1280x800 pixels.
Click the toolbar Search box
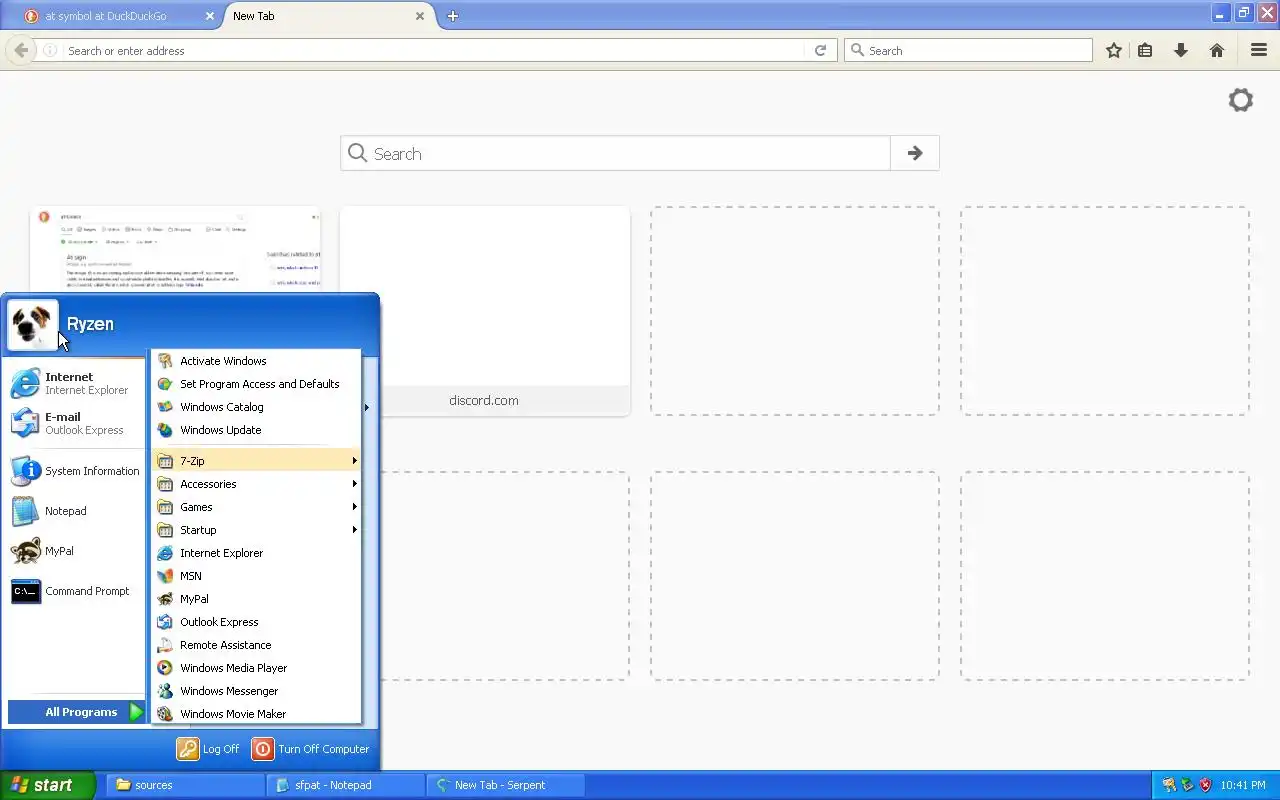click(x=968, y=50)
